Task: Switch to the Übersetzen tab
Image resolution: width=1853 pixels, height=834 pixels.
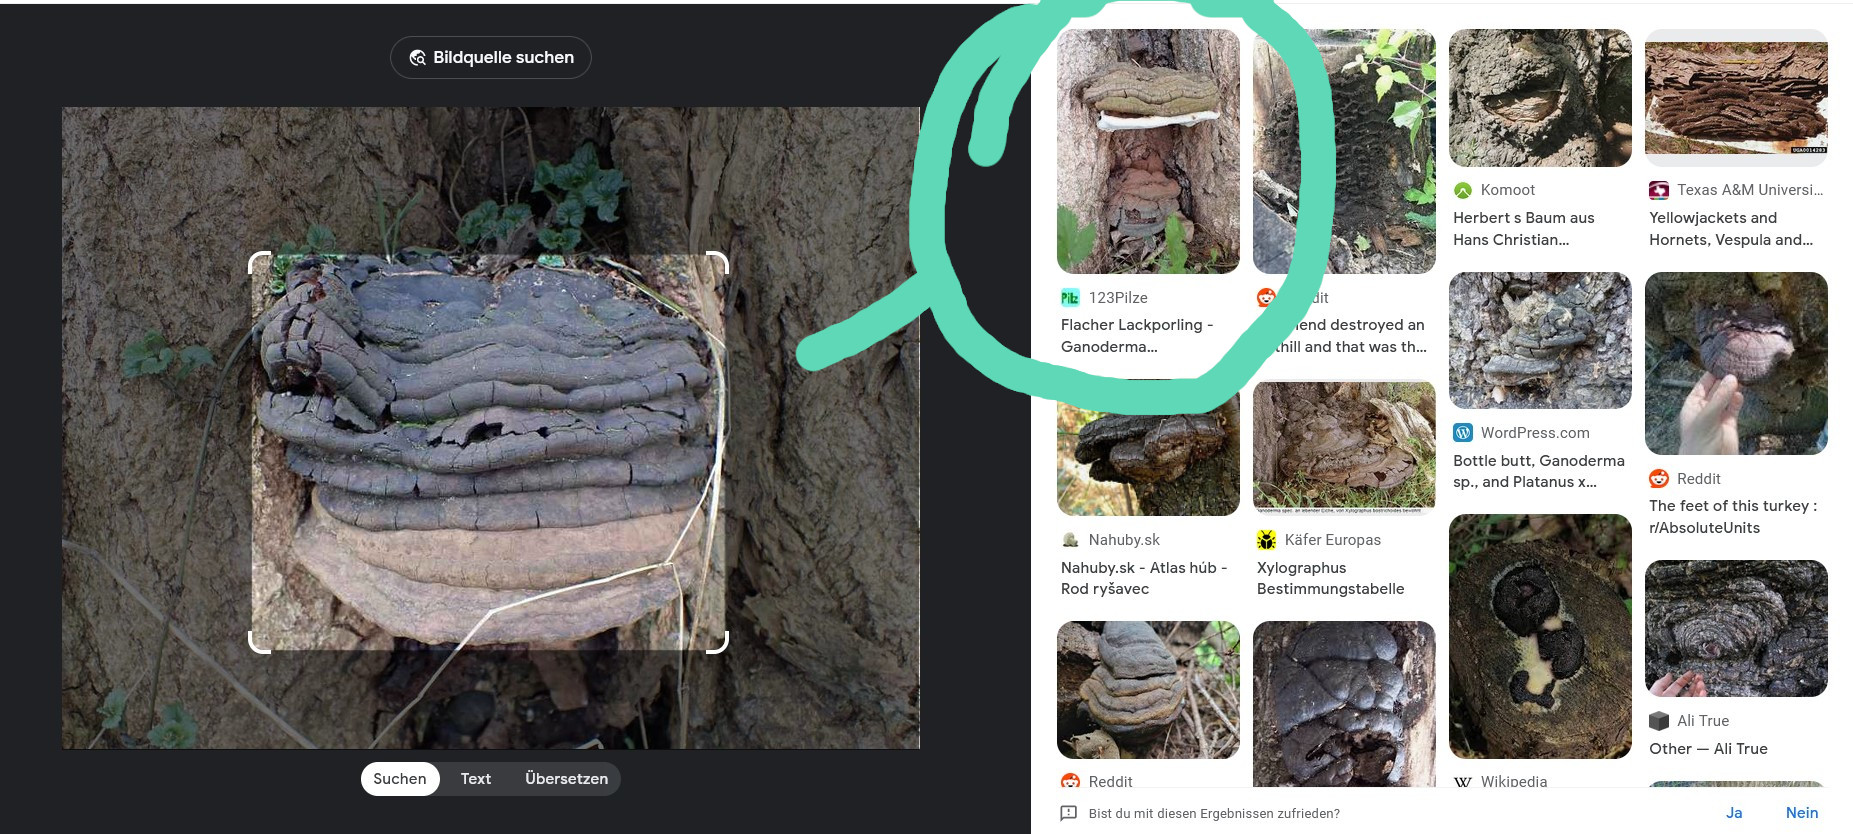Action: (566, 779)
